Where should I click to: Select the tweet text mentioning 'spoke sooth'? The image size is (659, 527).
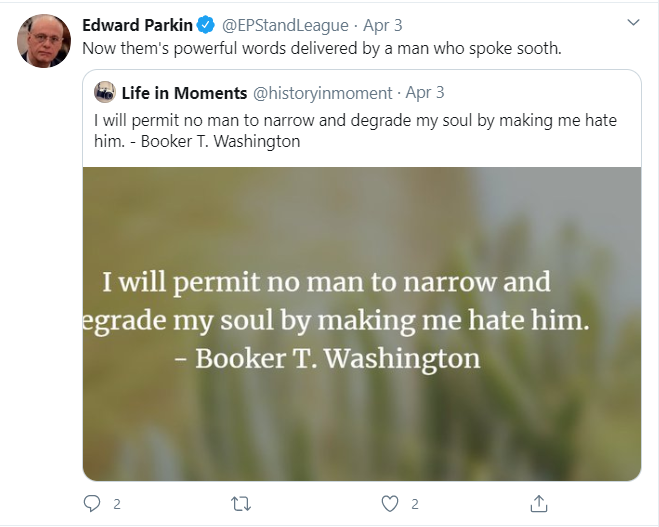pyautogui.click(x=322, y=49)
